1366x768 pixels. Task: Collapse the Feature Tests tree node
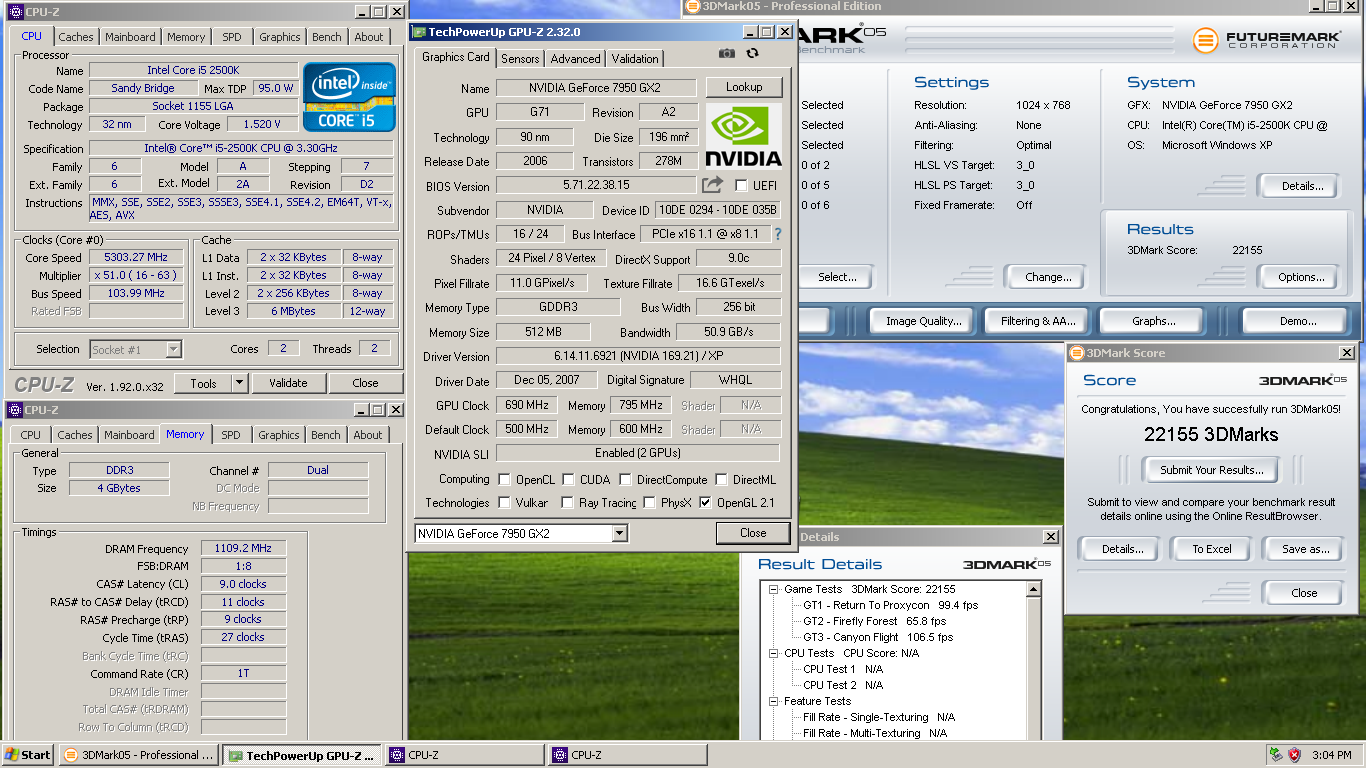(x=774, y=701)
